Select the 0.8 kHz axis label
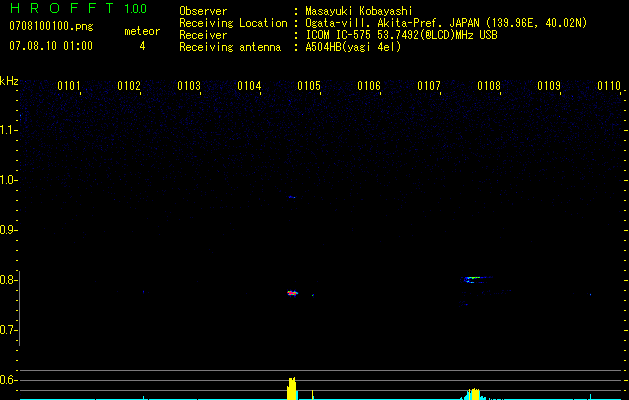 pos(8,280)
